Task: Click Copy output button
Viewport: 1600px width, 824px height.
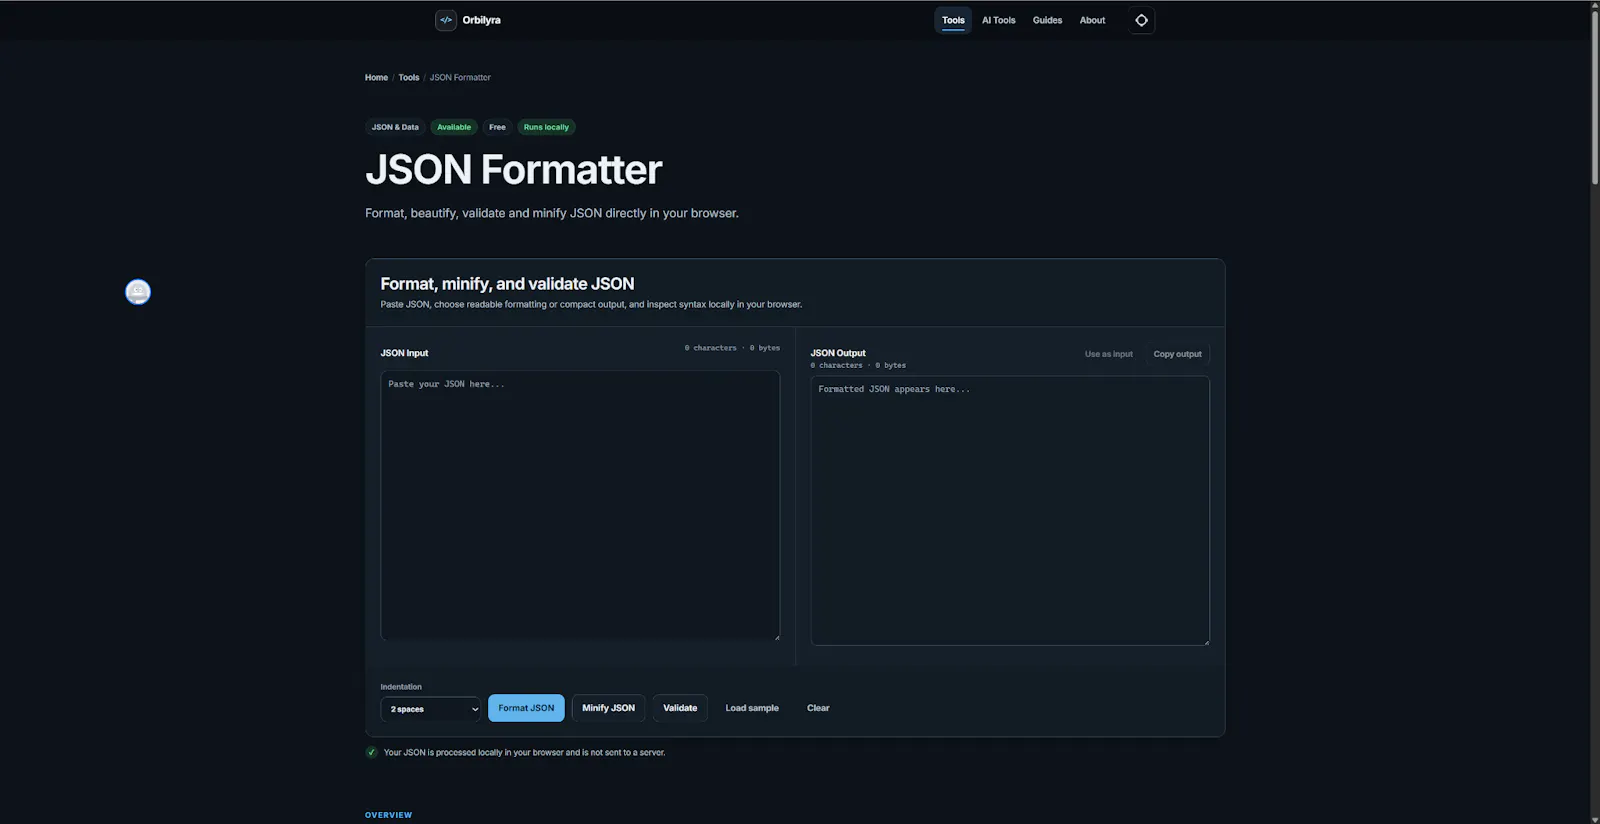Action: click(1177, 354)
